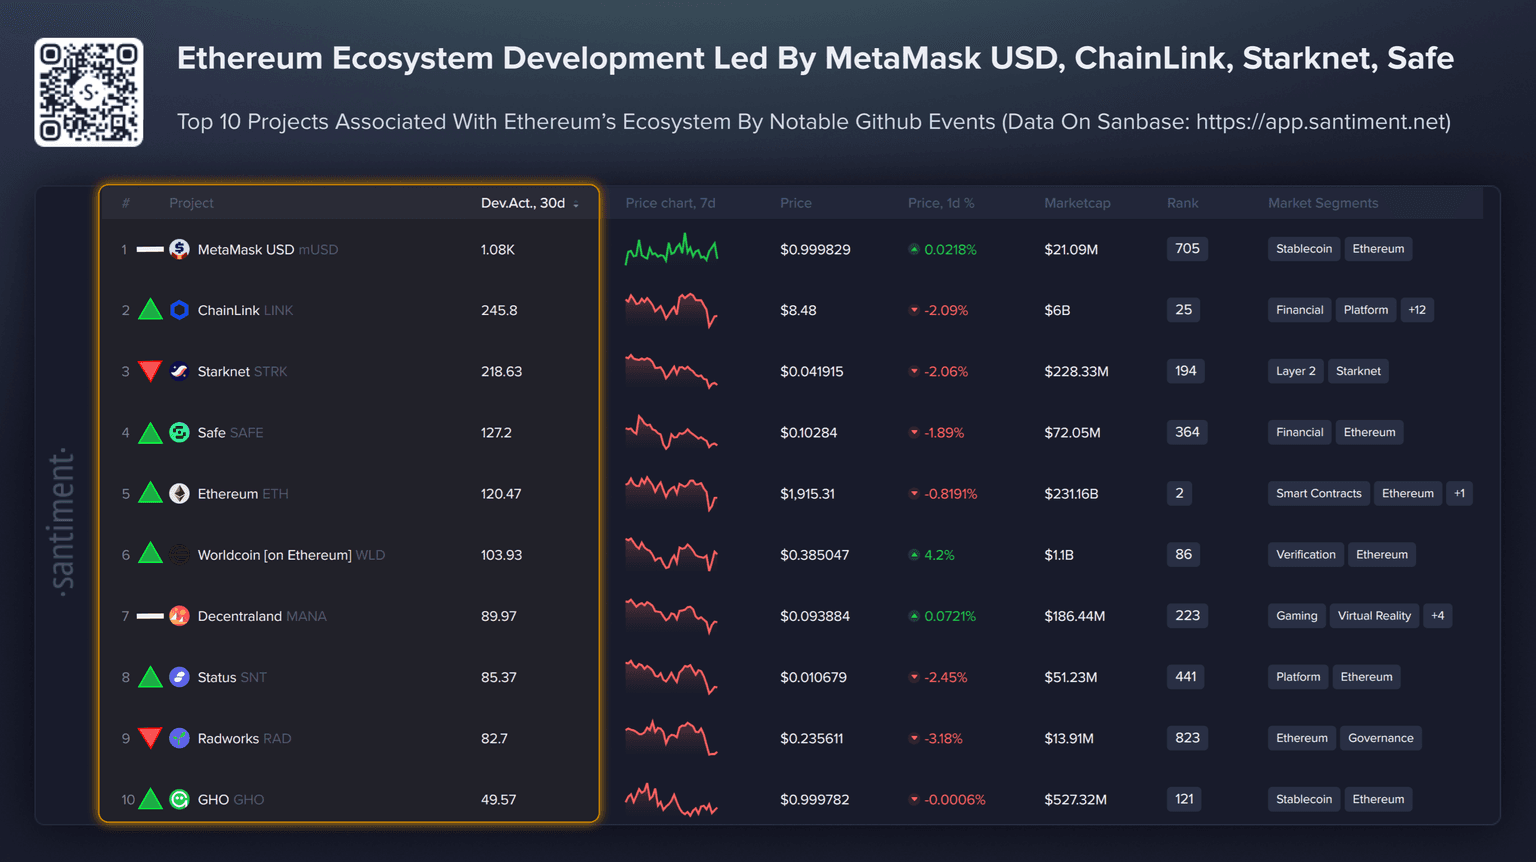Click the Ethereum diamond icon

179,493
